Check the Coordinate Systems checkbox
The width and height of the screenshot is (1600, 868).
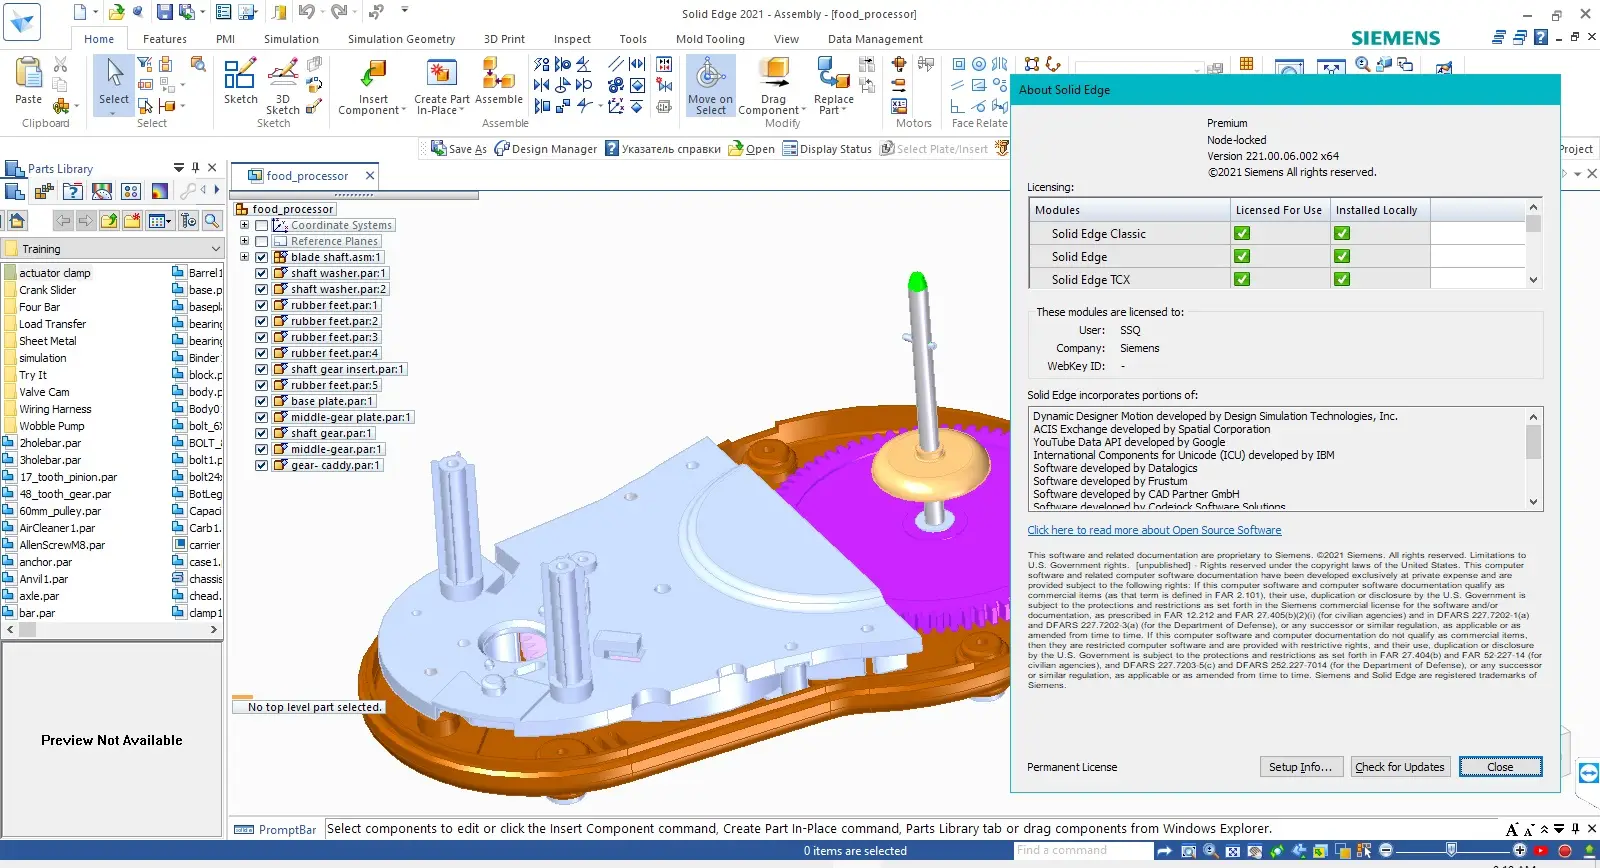(x=261, y=225)
